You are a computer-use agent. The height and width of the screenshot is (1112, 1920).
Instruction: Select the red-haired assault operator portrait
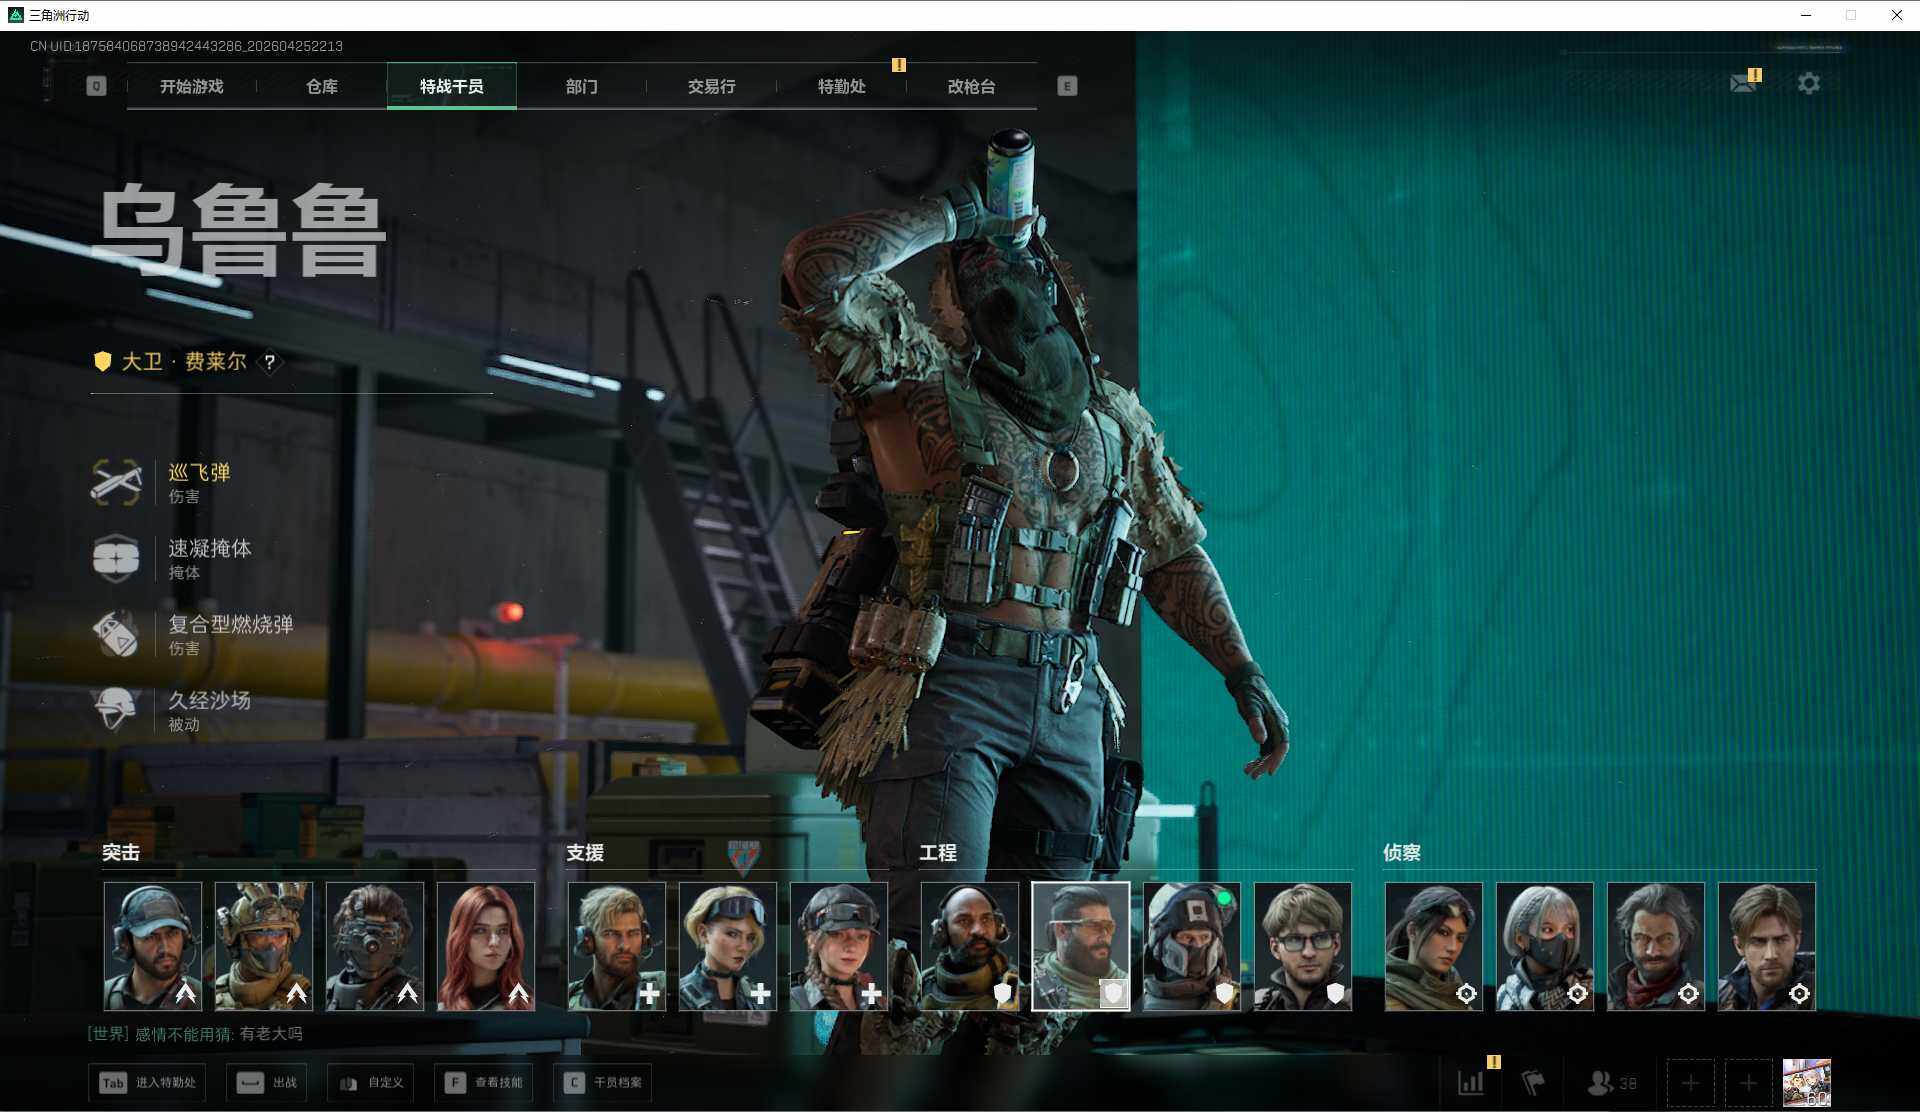486,945
